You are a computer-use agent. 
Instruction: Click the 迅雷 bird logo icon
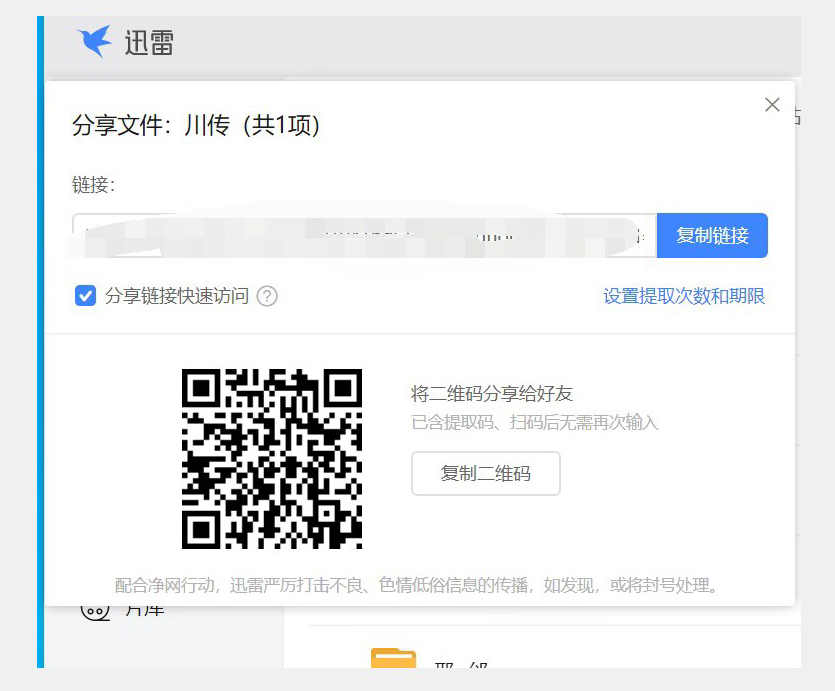pyautogui.click(x=94, y=42)
